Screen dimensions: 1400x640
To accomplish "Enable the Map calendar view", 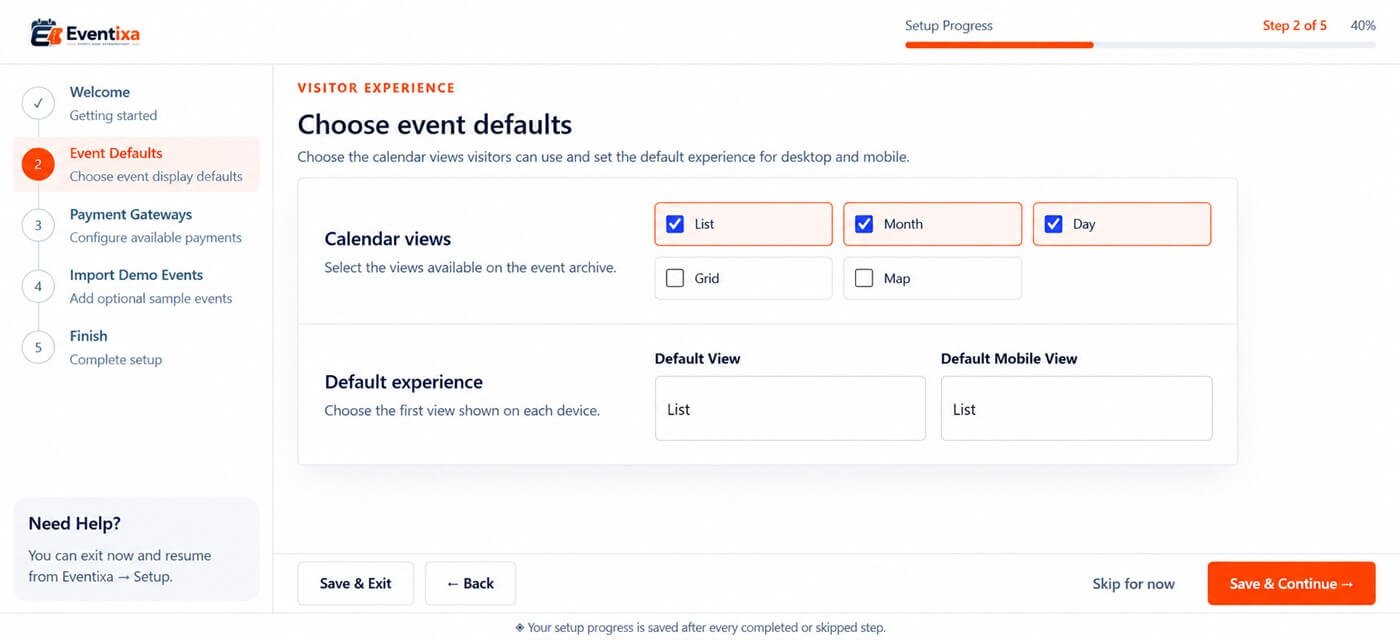I will [864, 278].
